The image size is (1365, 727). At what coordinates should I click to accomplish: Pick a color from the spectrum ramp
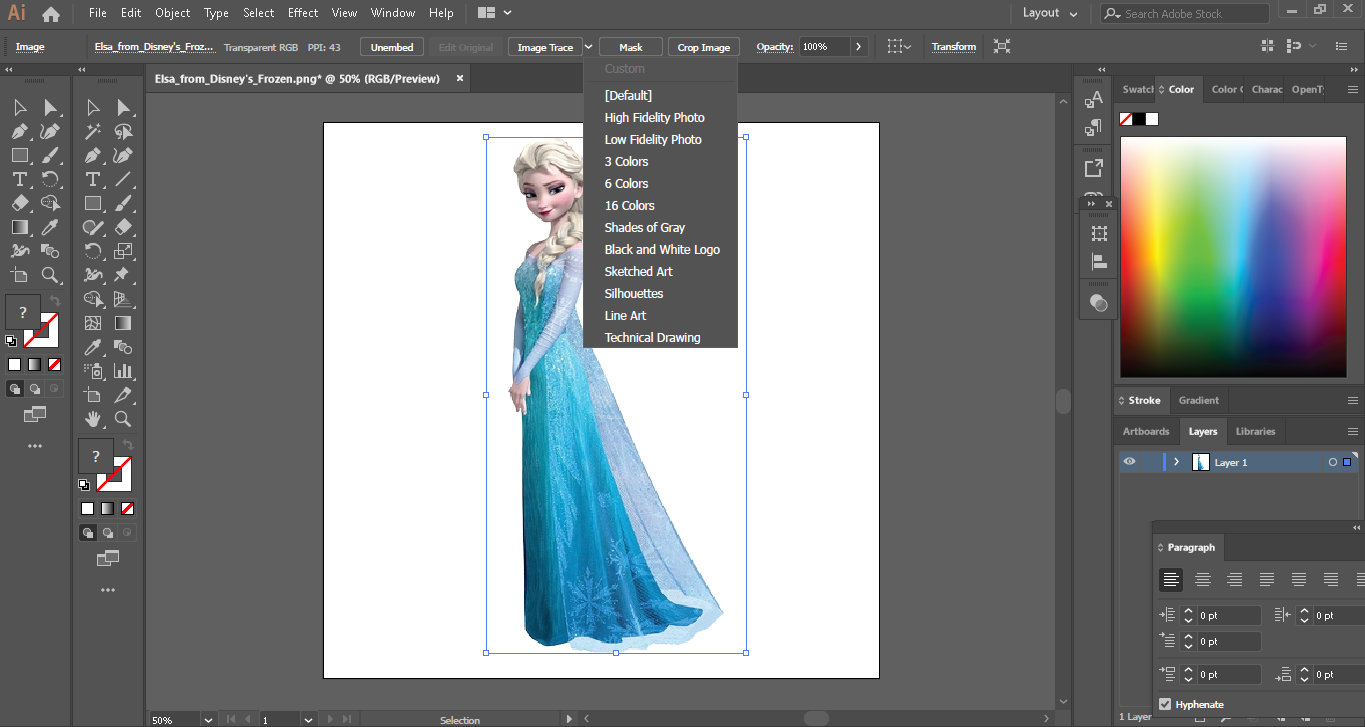(x=1232, y=256)
